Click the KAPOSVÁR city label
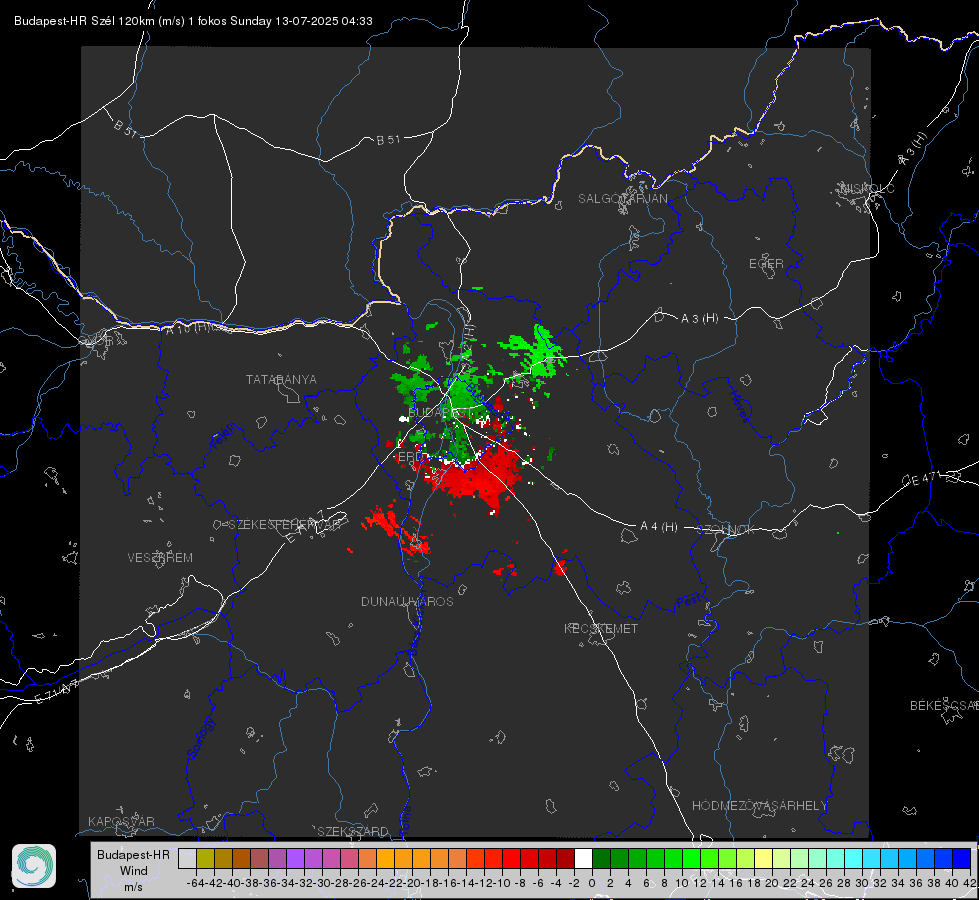 tap(121, 821)
